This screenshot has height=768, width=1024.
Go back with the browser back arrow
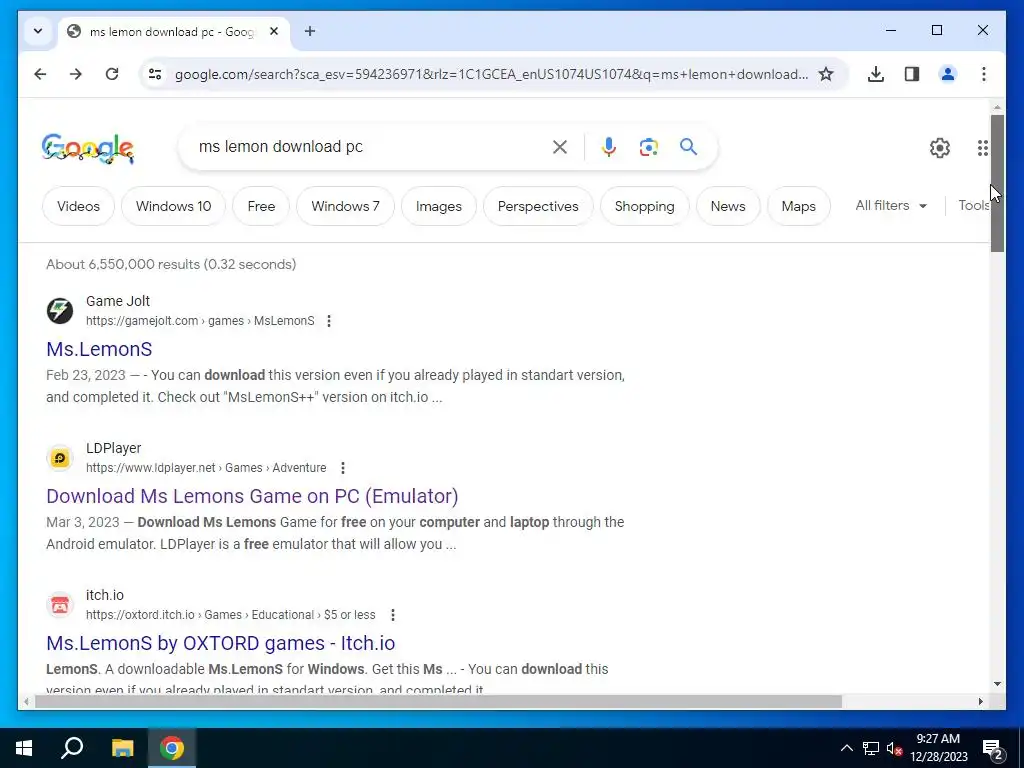pyautogui.click(x=40, y=74)
